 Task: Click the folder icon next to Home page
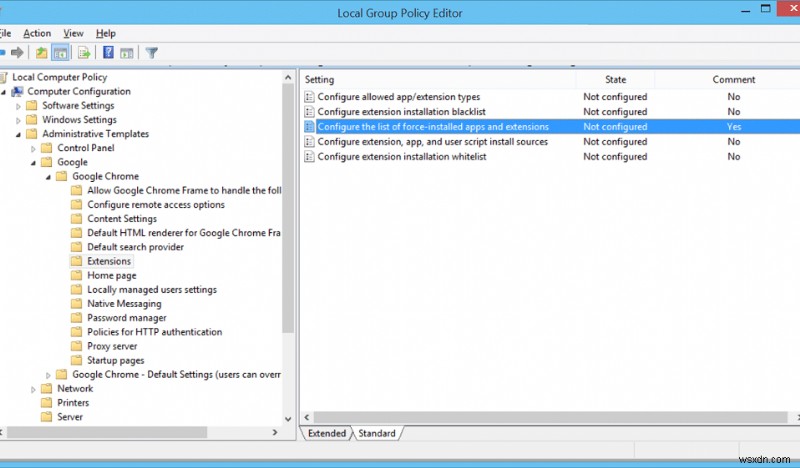[x=77, y=276]
